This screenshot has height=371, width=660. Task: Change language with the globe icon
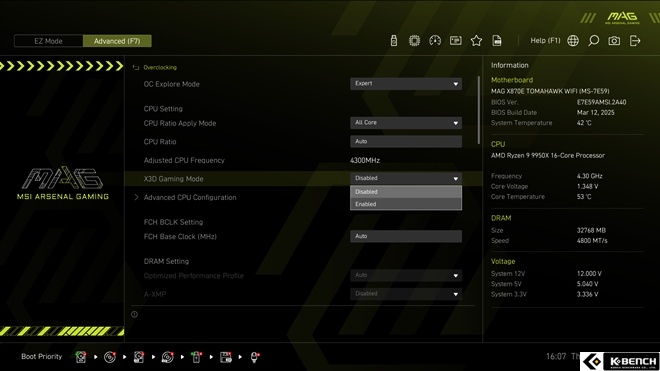573,40
